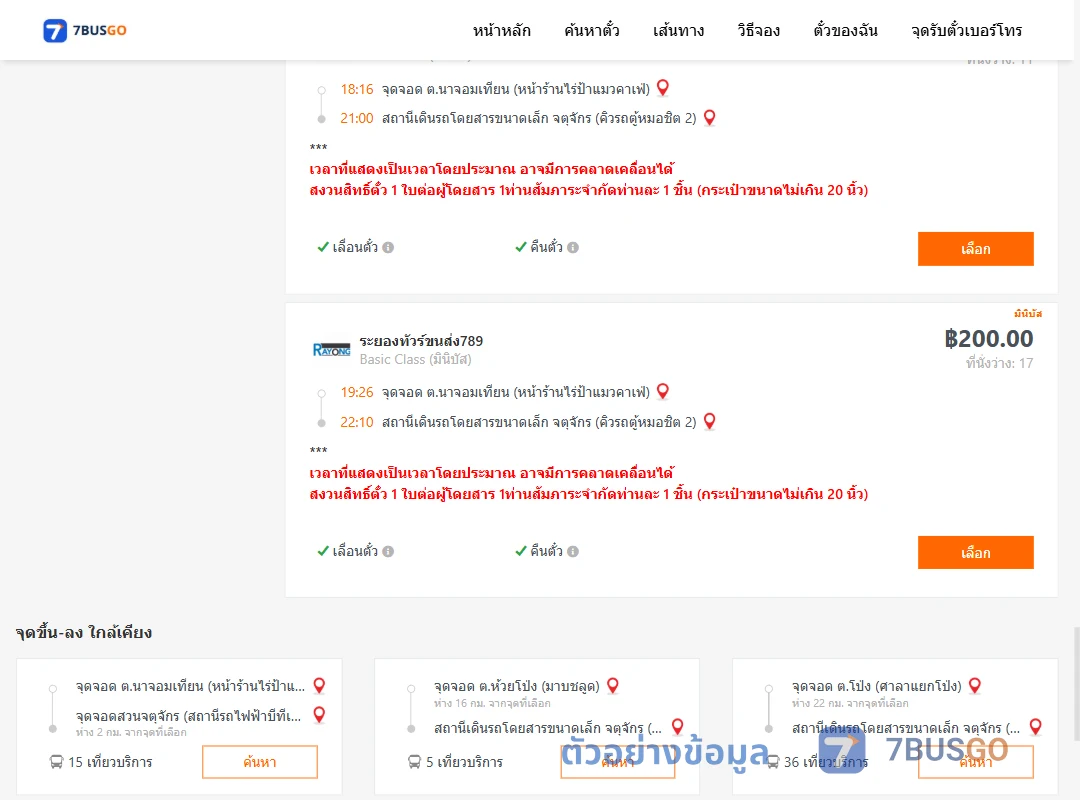
Task: Click the ฿200.00 price
Action: pyautogui.click(x=988, y=338)
